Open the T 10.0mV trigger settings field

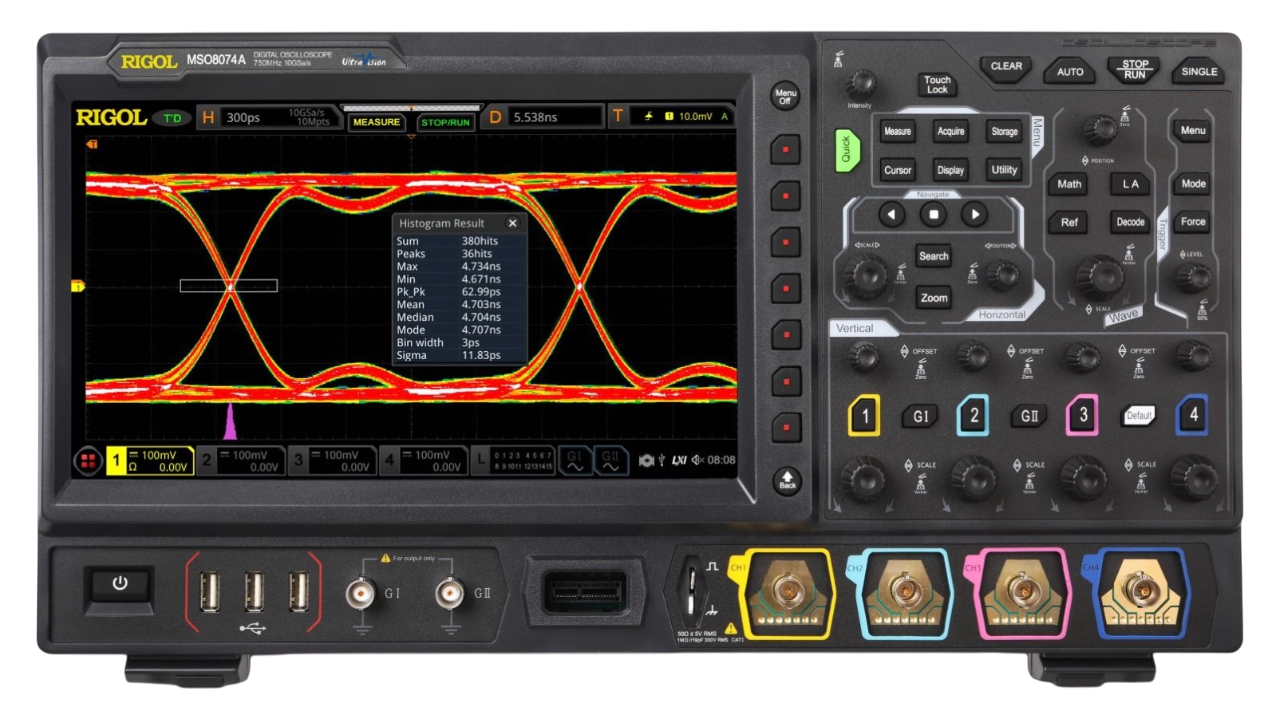pos(671,117)
